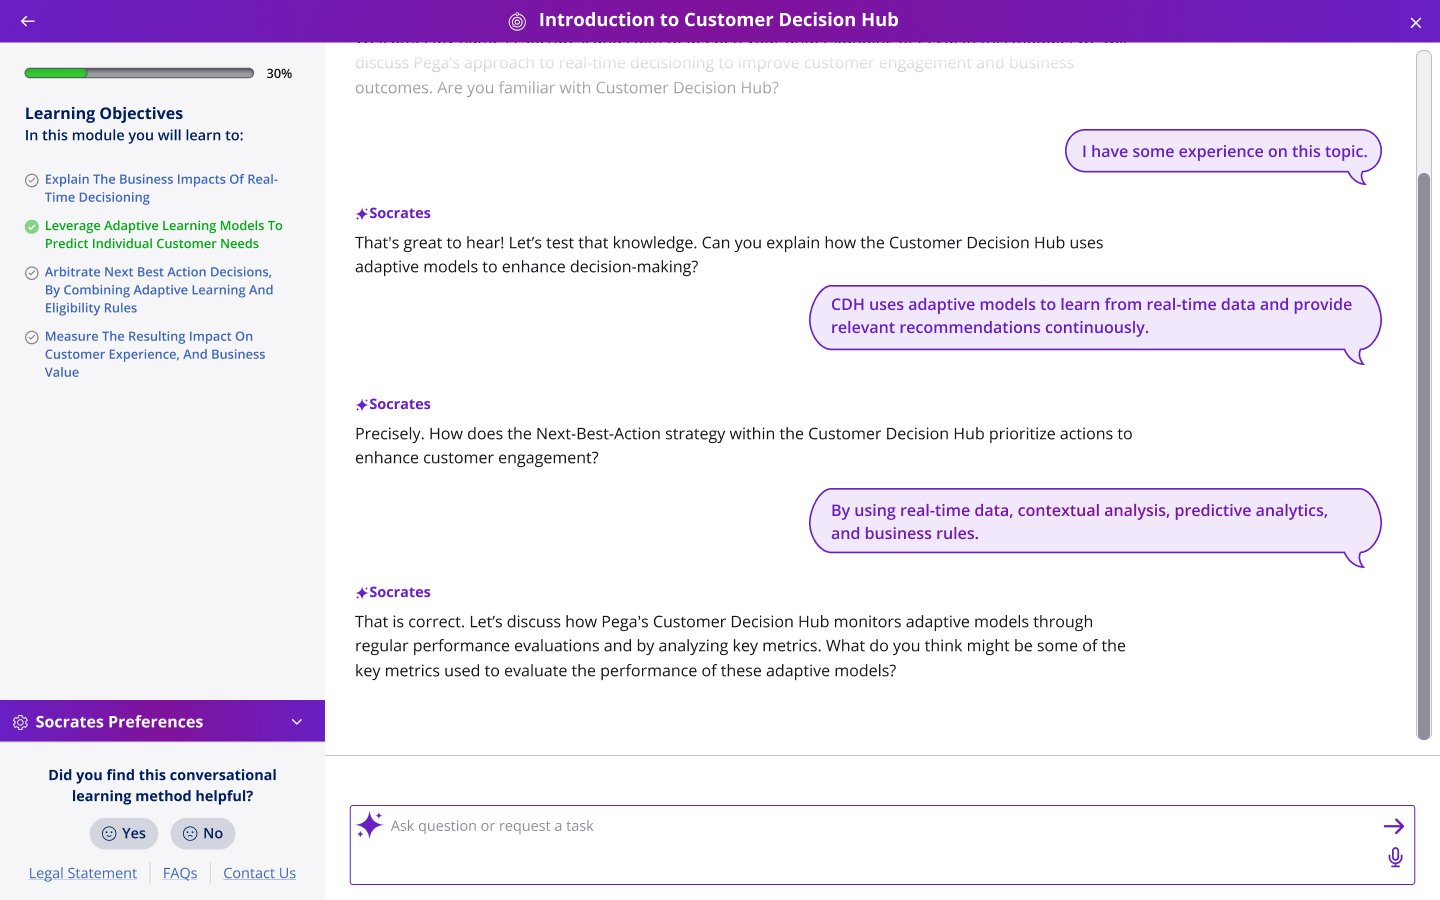Click the Socrates message starting 'That's great to hear'
This screenshot has height=900, width=1440.
[x=729, y=254]
